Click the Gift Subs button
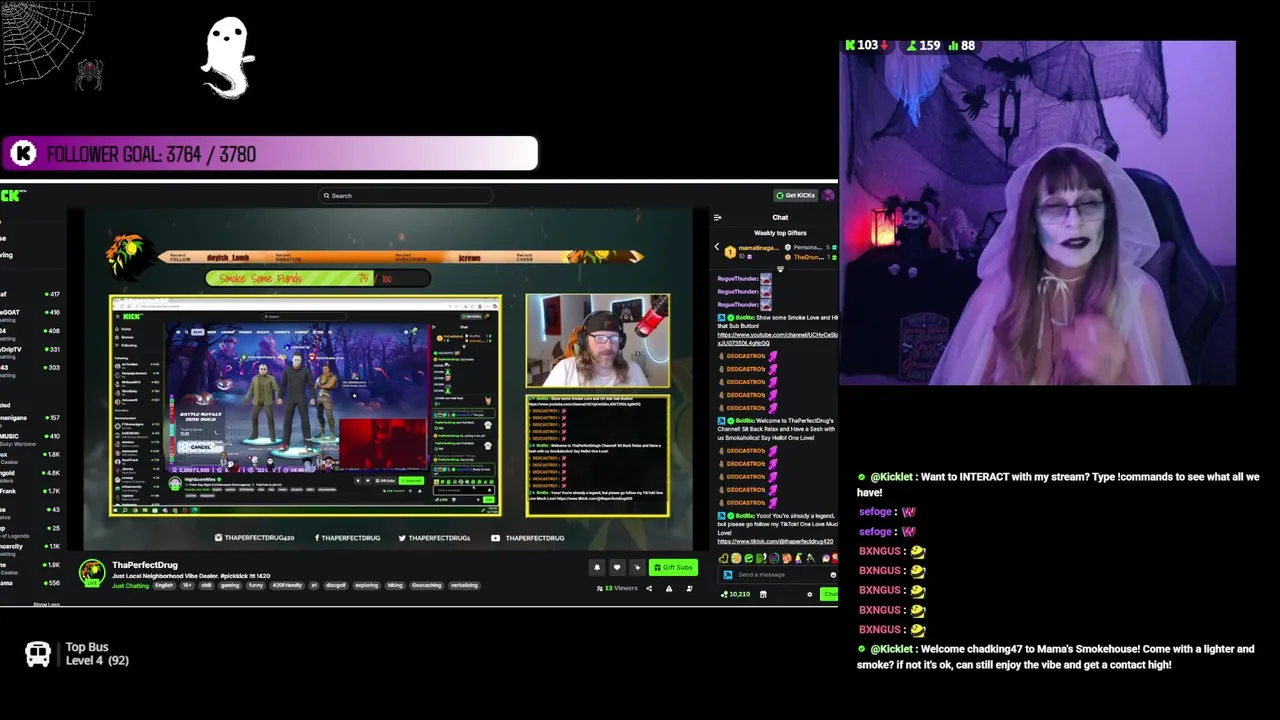Image resolution: width=1280 pixels, height=720 pixels. pos(673,568)
